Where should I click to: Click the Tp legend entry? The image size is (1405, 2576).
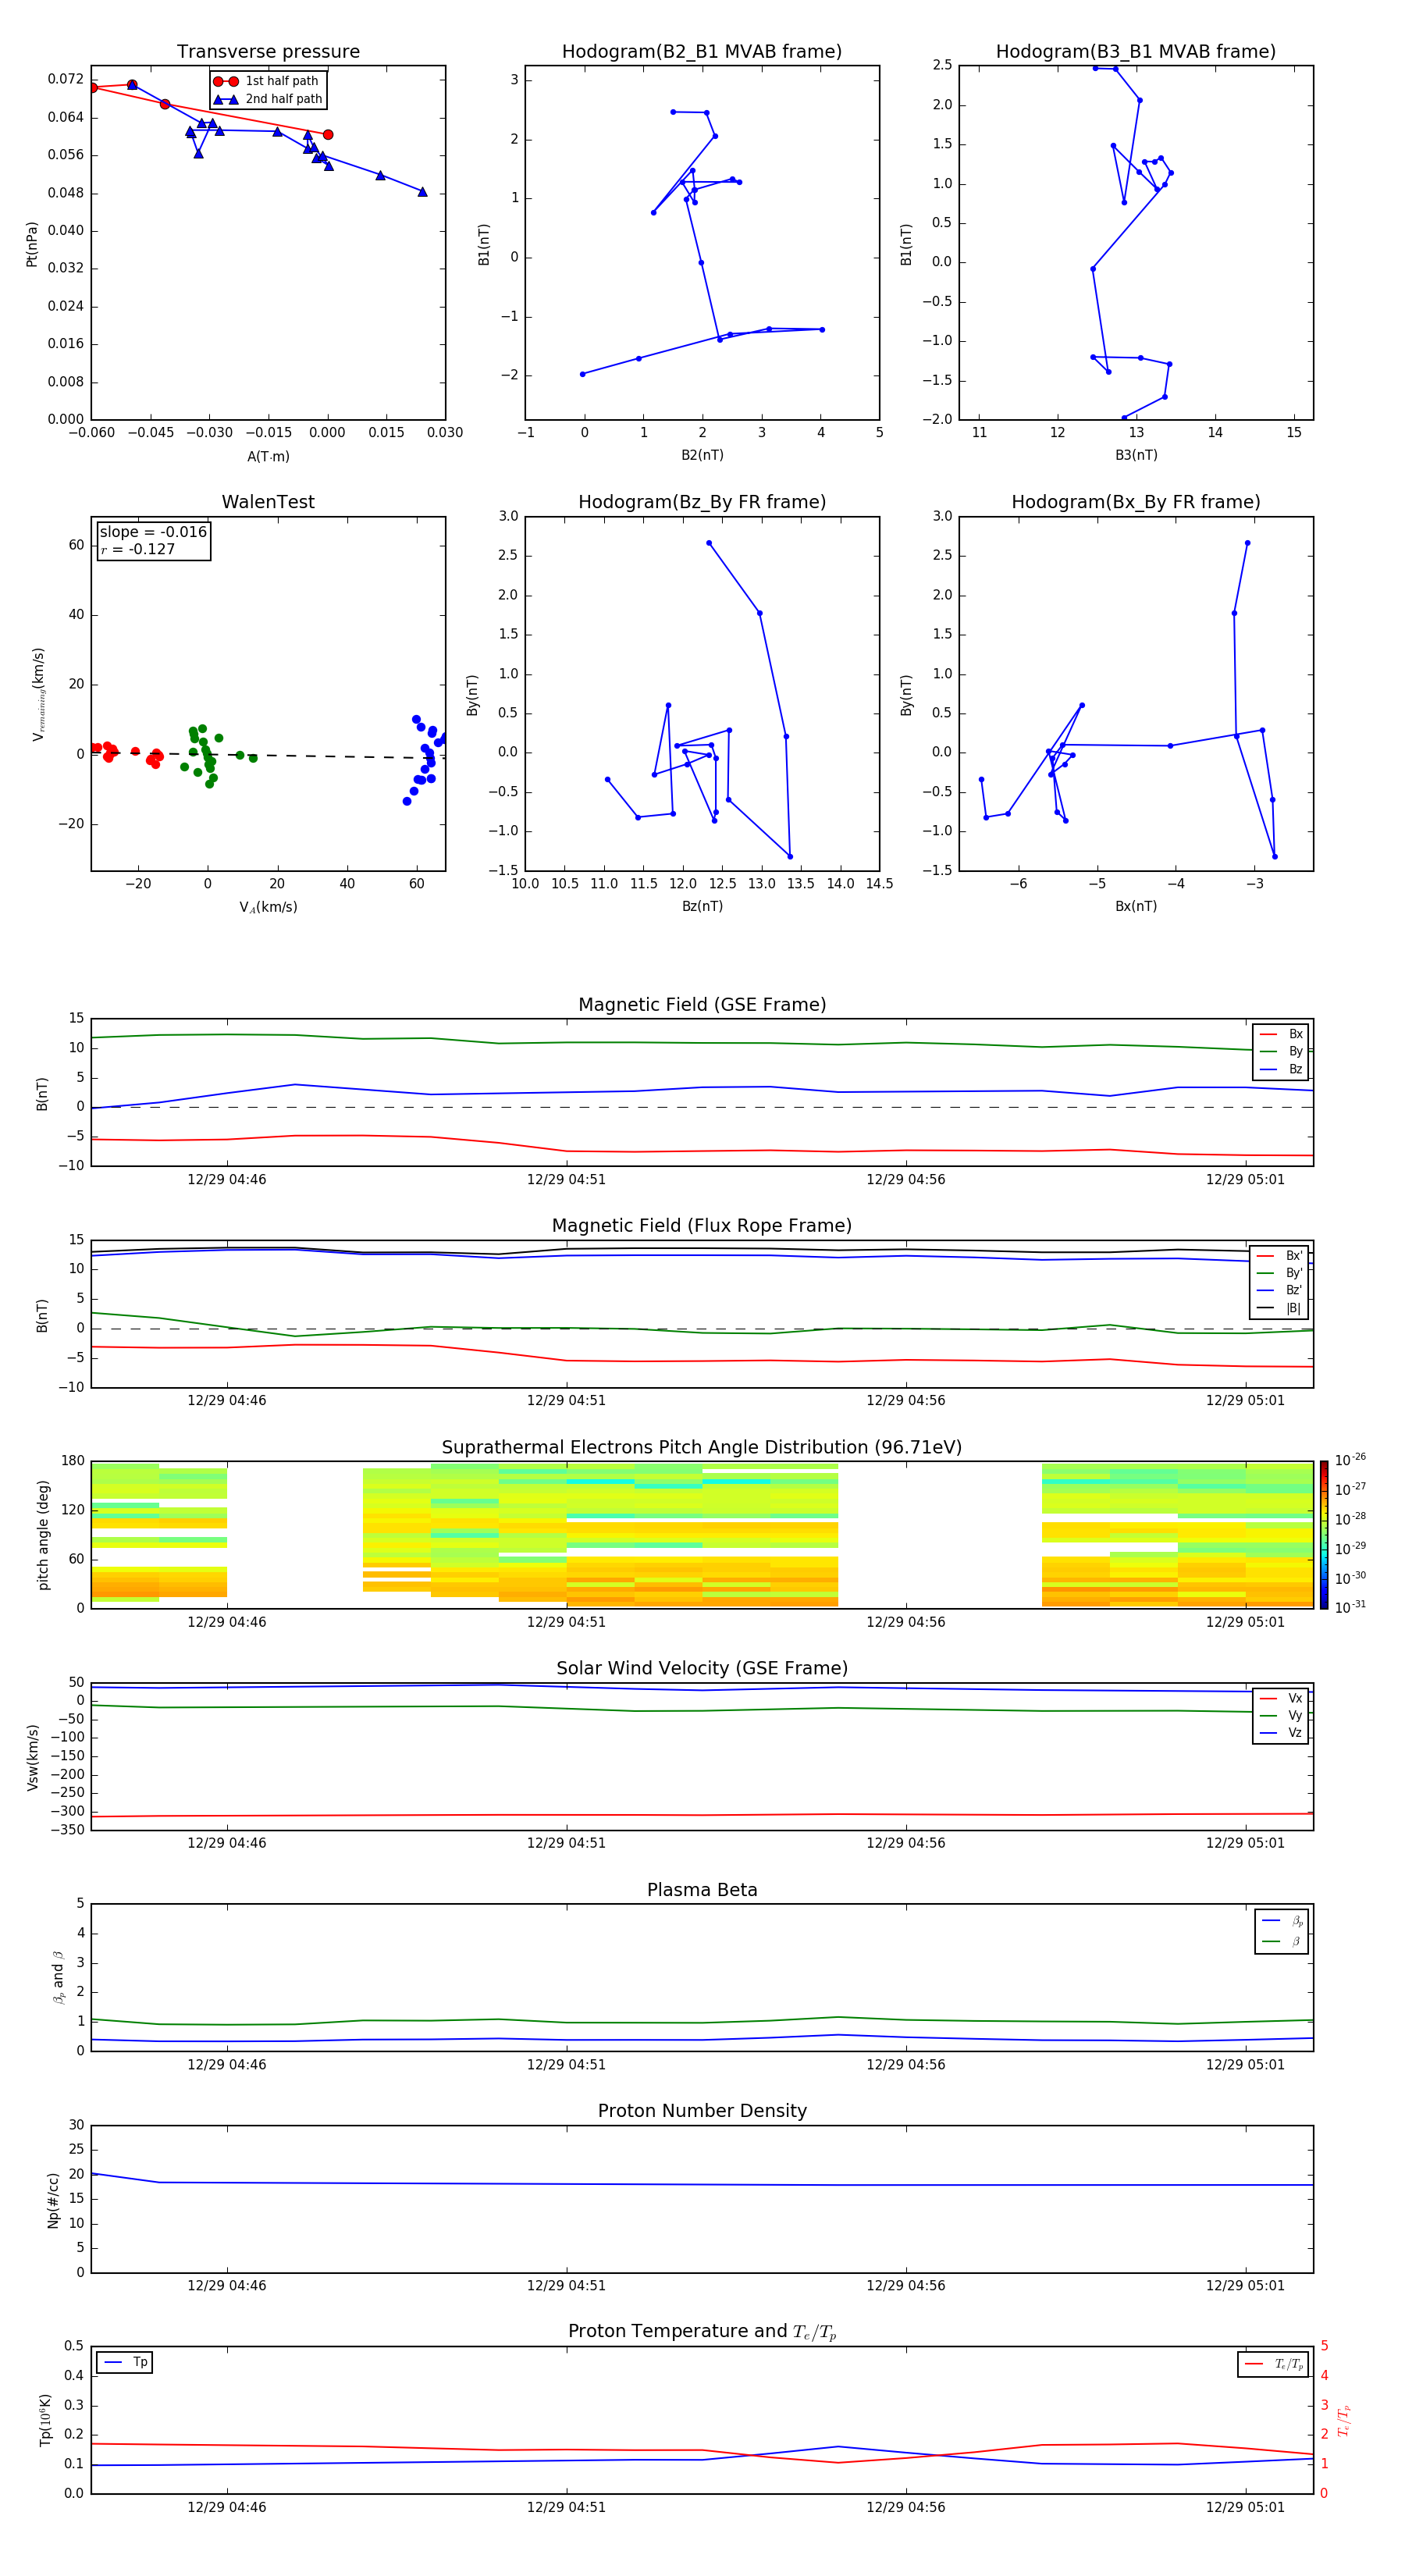[x=124, y=2363]
